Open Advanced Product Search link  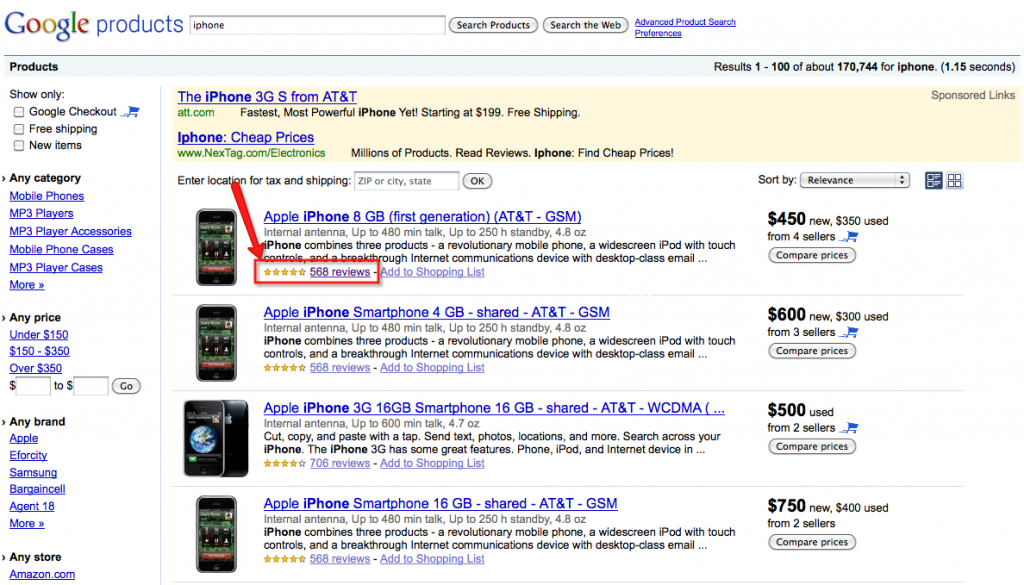[x=685, y=22]
